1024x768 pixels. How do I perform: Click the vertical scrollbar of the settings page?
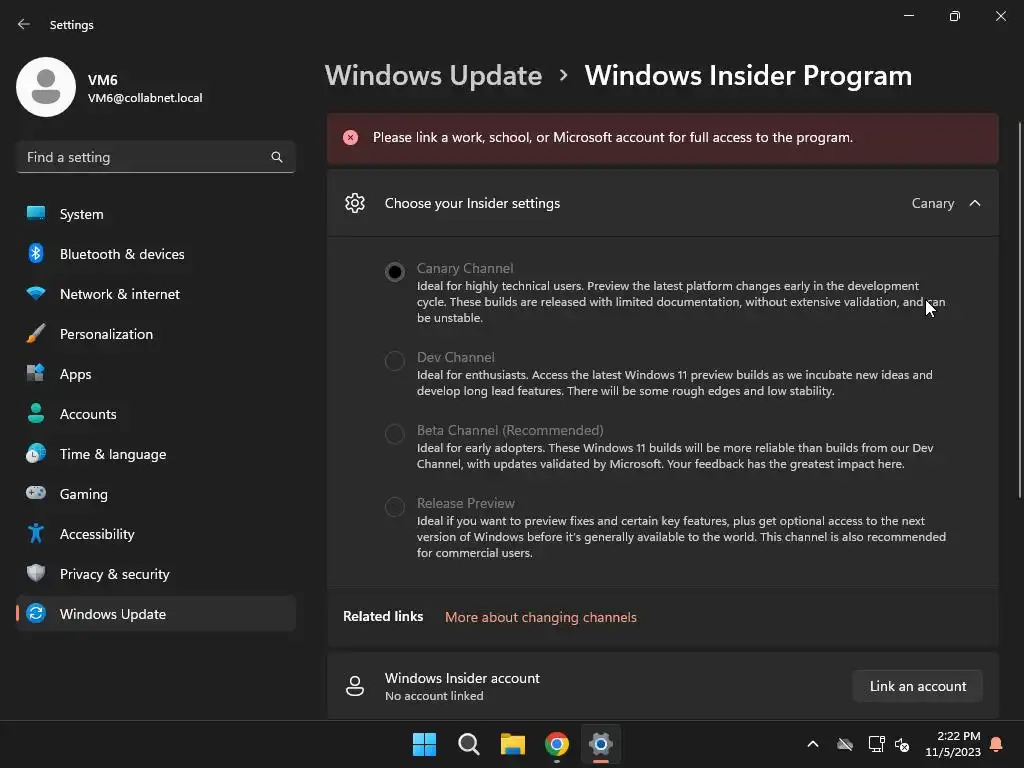pyautogui.click(x=1020, y=310)
